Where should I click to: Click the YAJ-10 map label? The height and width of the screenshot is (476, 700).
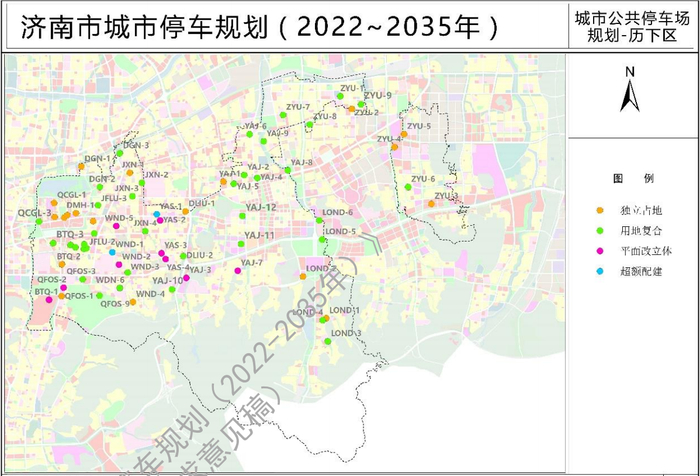pyautogui.click(x=168, y=281)
